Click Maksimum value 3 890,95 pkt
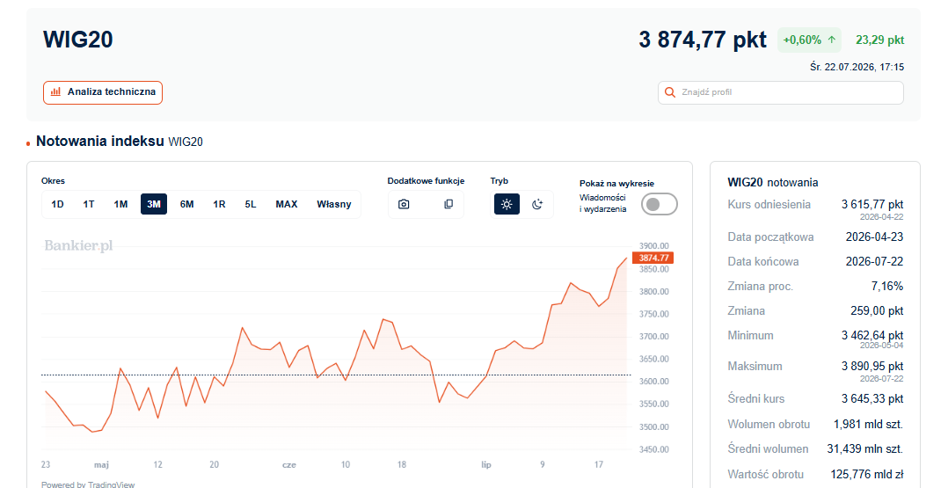This screenshot has height=488, width=948. (x=872, y=366)
